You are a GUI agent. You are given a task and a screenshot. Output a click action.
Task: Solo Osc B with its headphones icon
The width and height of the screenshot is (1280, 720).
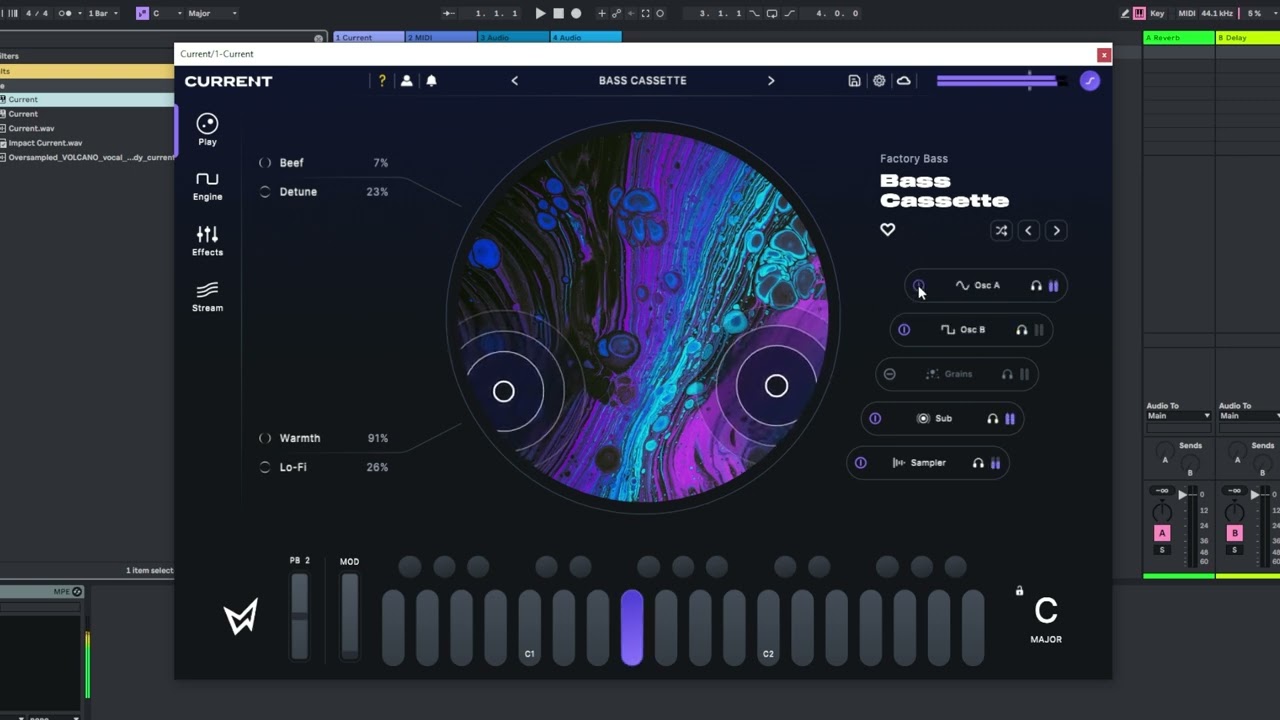[1021, 330]
